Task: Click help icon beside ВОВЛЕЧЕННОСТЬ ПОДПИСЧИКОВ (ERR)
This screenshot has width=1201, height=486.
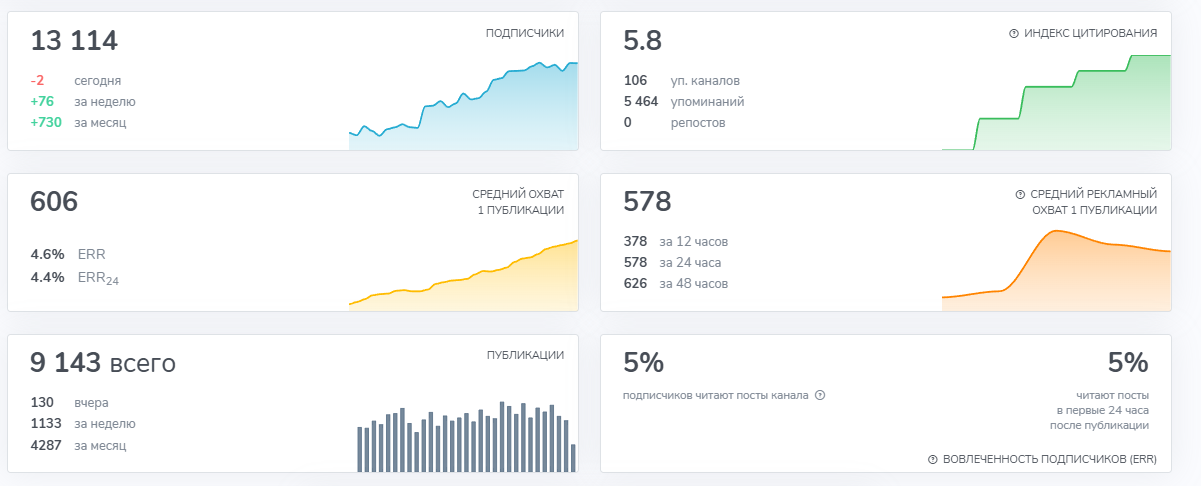Action: click(x=933, y=460)
